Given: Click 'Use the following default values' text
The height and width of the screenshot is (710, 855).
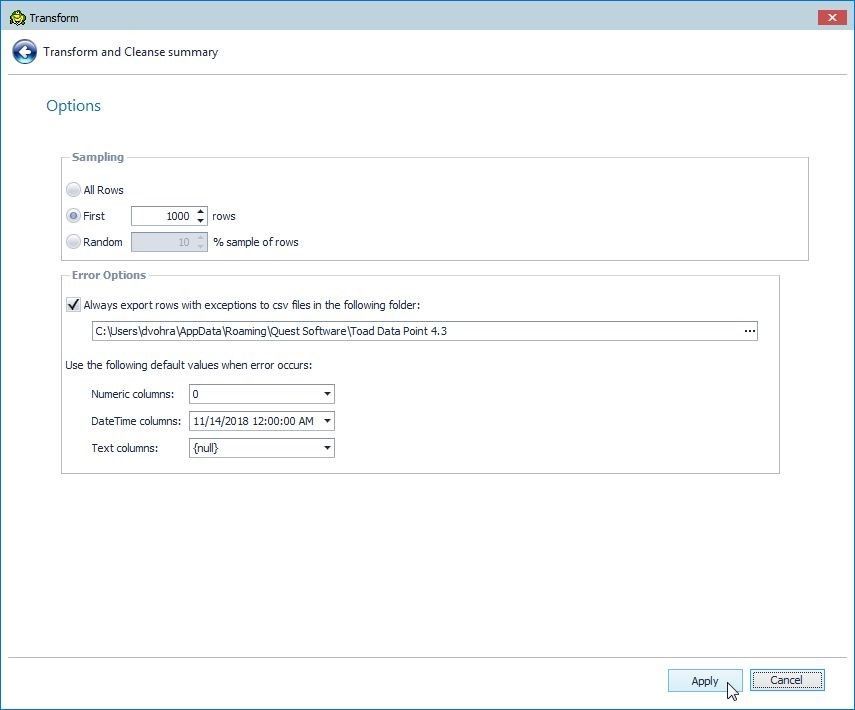Looking at the screenshot, I should tap(189, 365).
